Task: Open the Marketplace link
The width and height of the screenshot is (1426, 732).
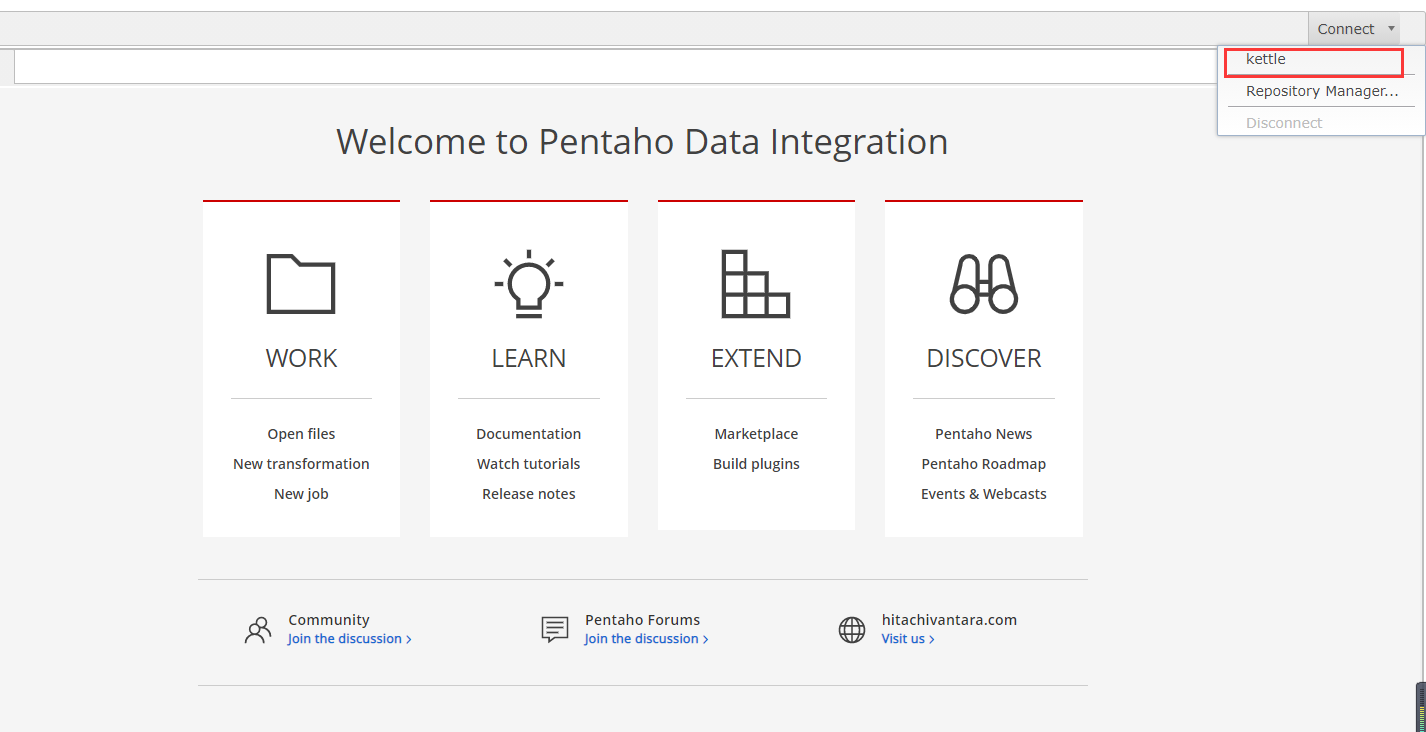Action: coord(756,434)
